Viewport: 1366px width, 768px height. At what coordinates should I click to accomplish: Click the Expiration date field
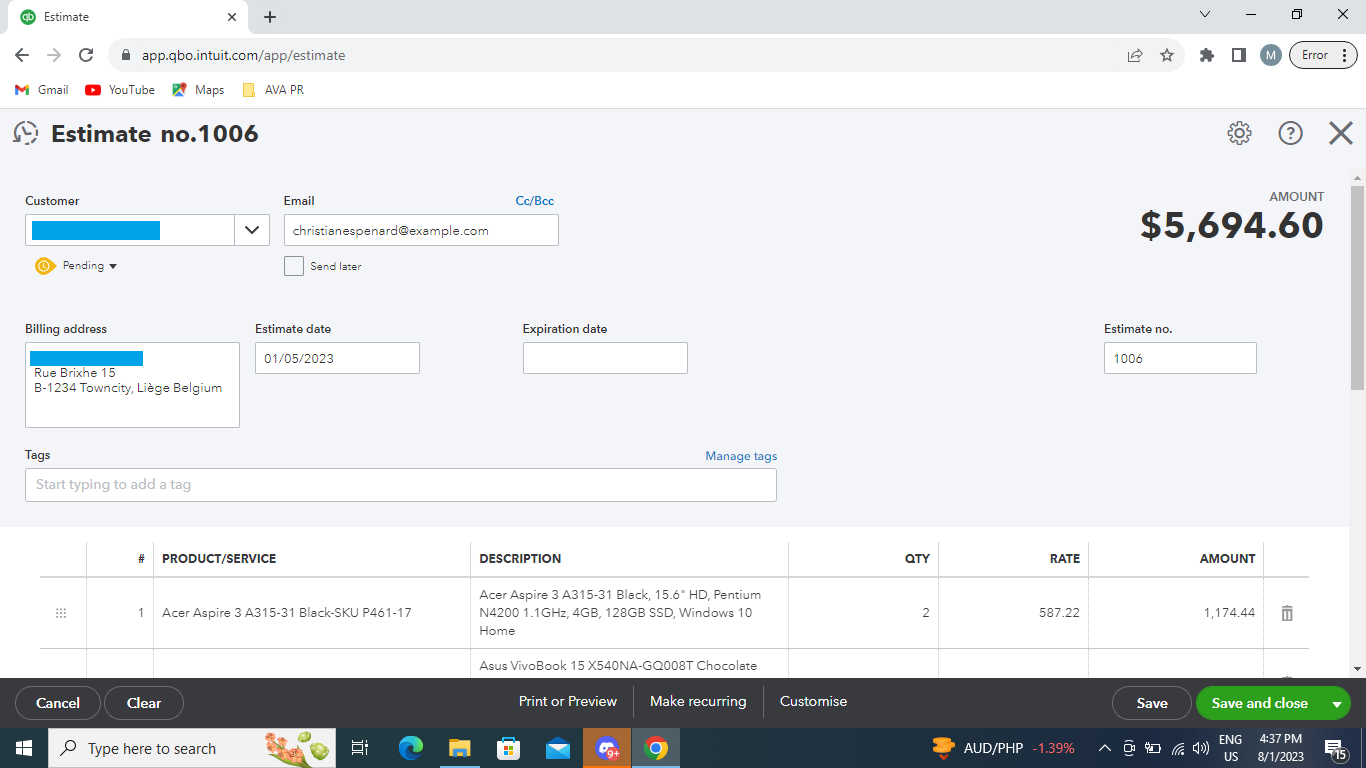(x=605, y=358)
